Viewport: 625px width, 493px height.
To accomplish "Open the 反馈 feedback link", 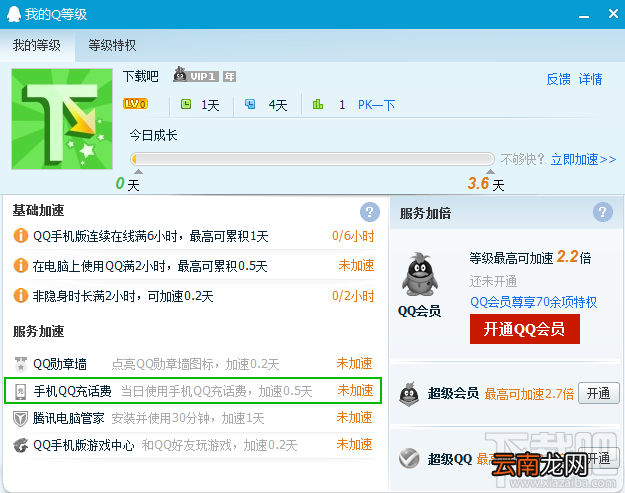I will pos(558,79).
